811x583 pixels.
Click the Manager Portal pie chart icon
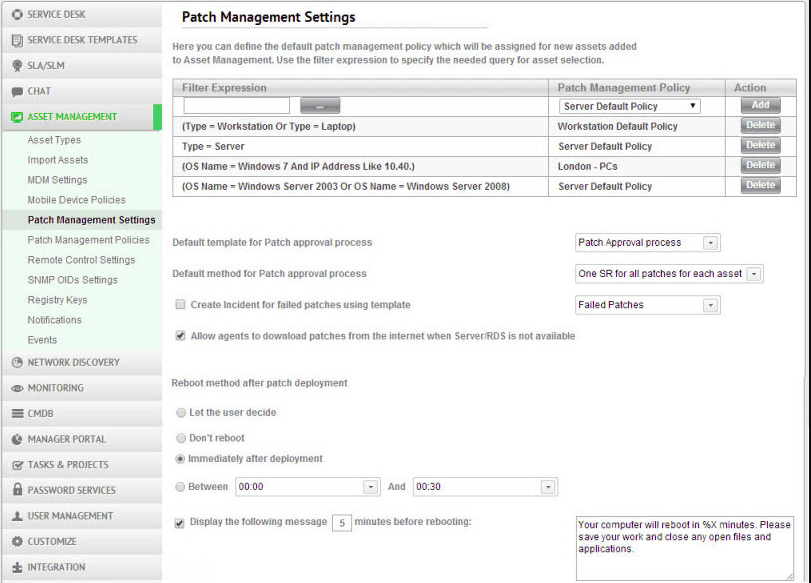point(17,439)
